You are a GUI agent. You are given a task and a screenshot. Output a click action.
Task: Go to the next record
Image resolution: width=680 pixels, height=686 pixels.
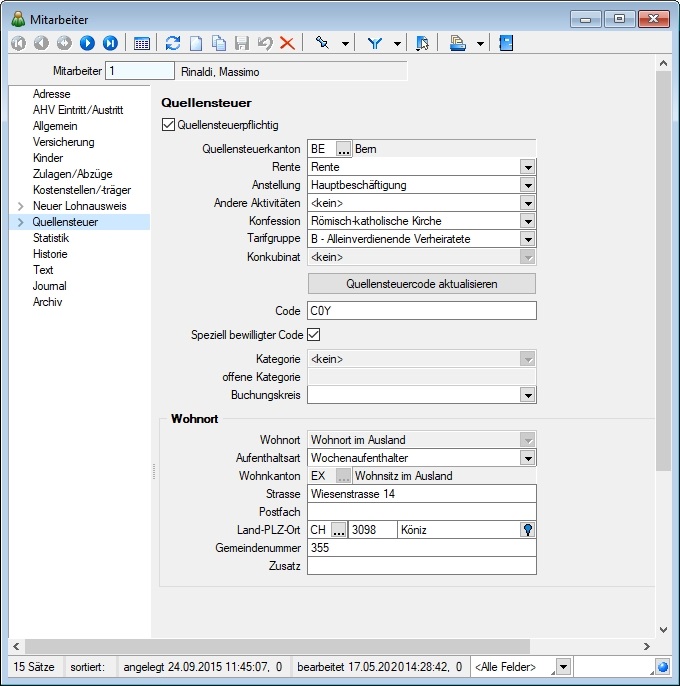87,43
